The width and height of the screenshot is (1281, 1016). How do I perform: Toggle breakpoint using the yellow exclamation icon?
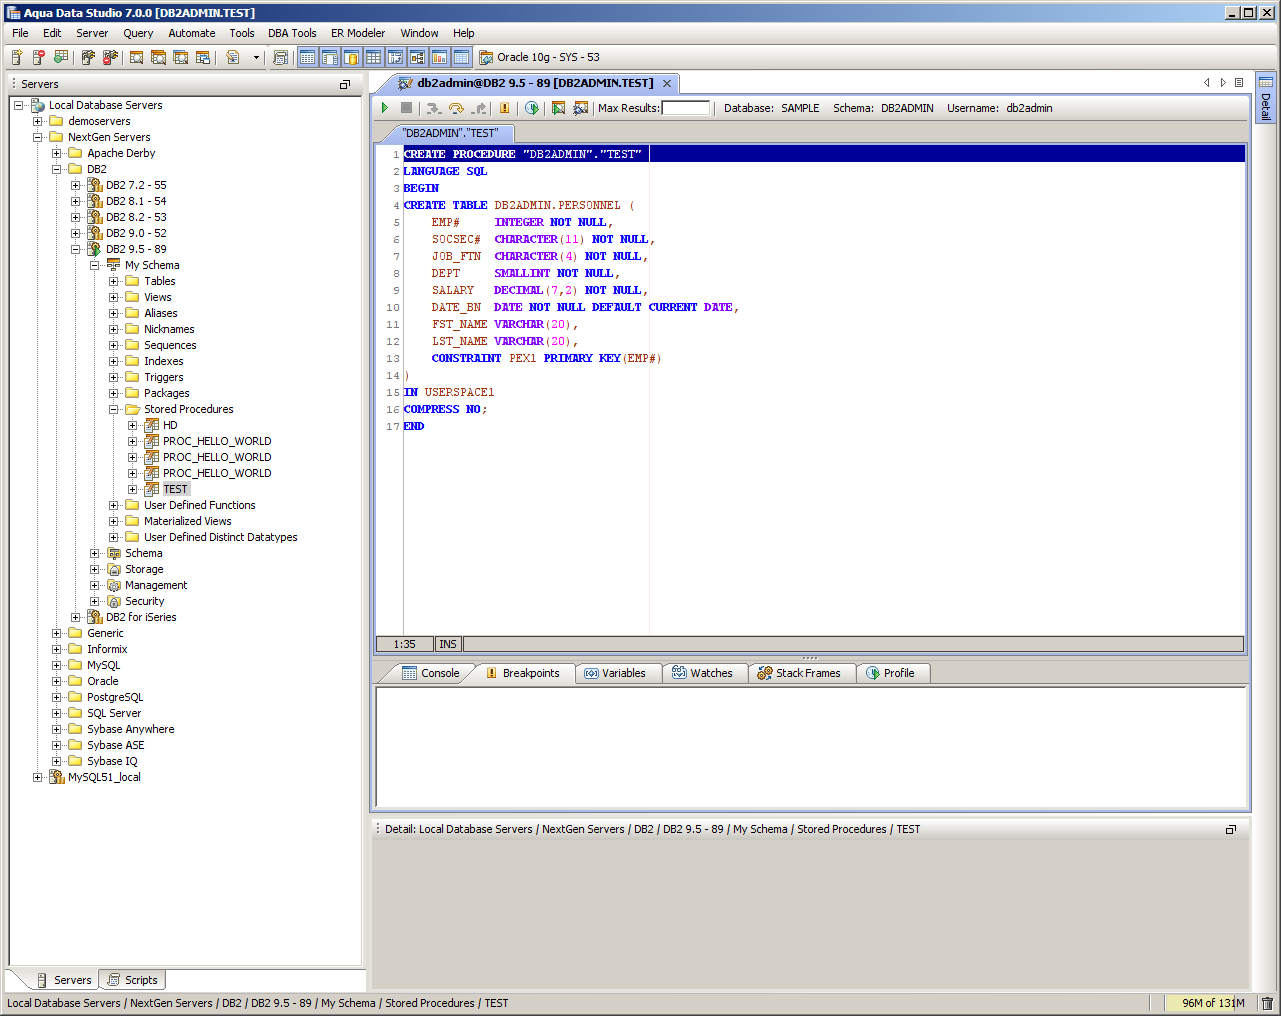click(x=504, y=108)
